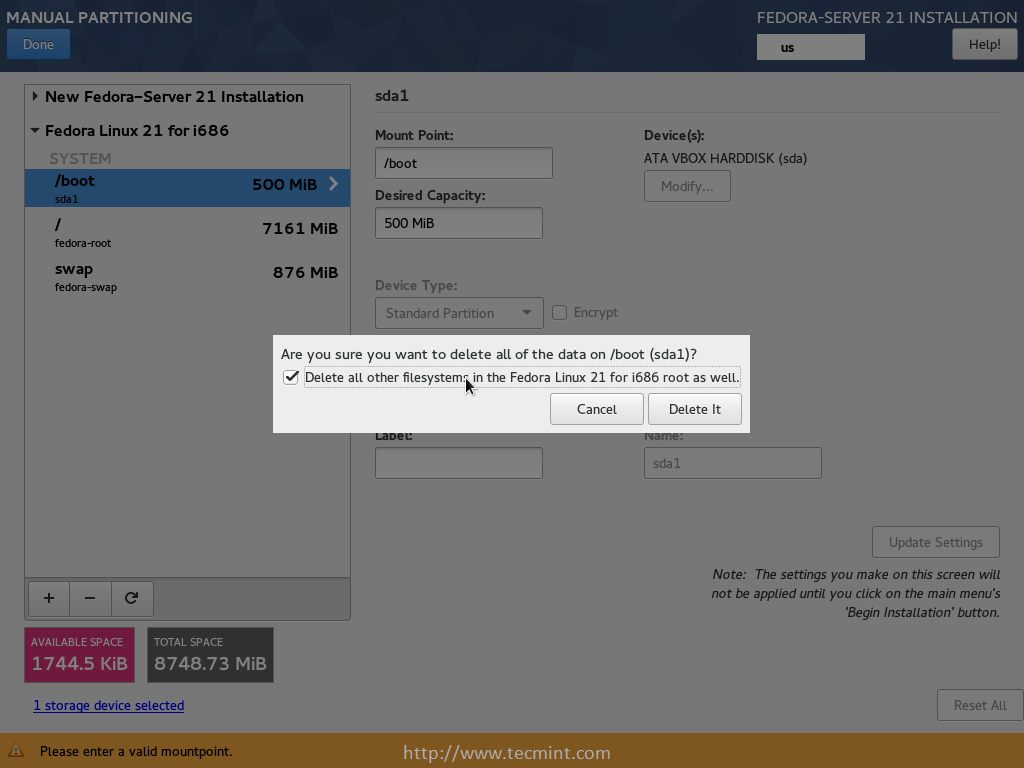Open the Help! button
The height and width of the screenshot is (768, 1024).
point(985,44)
